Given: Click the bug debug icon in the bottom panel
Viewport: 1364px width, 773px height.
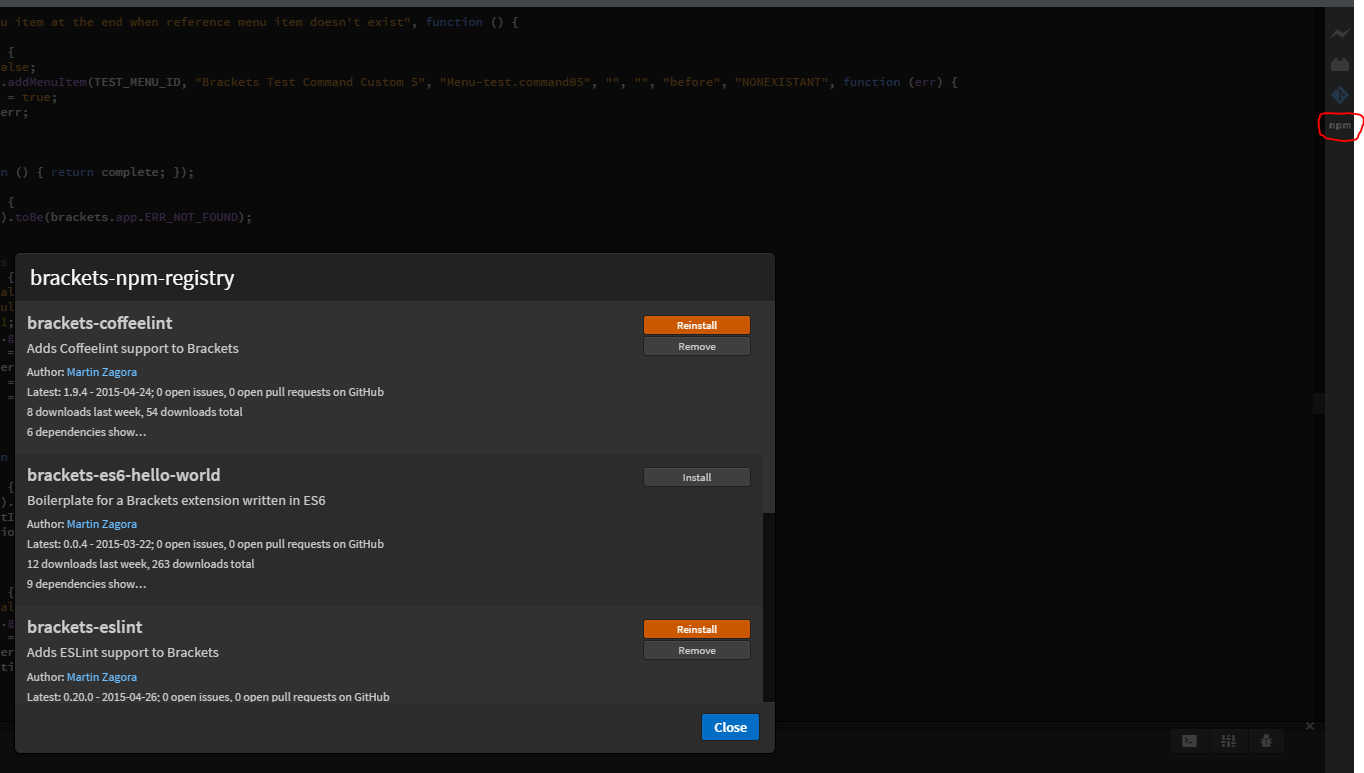Looking at the screenshot, I should coord(1267,741).
